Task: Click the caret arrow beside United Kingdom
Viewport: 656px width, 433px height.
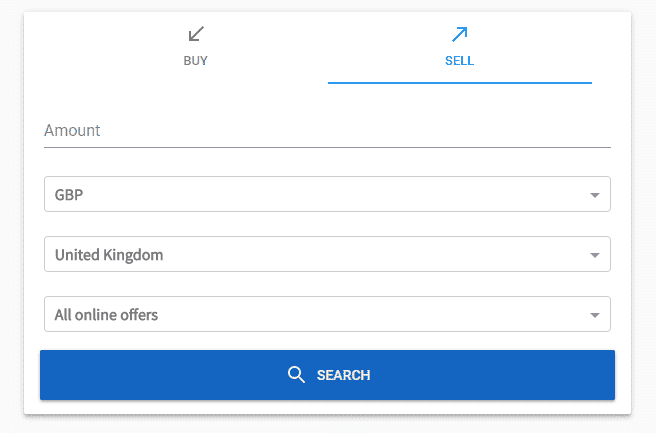Action: 594,255
